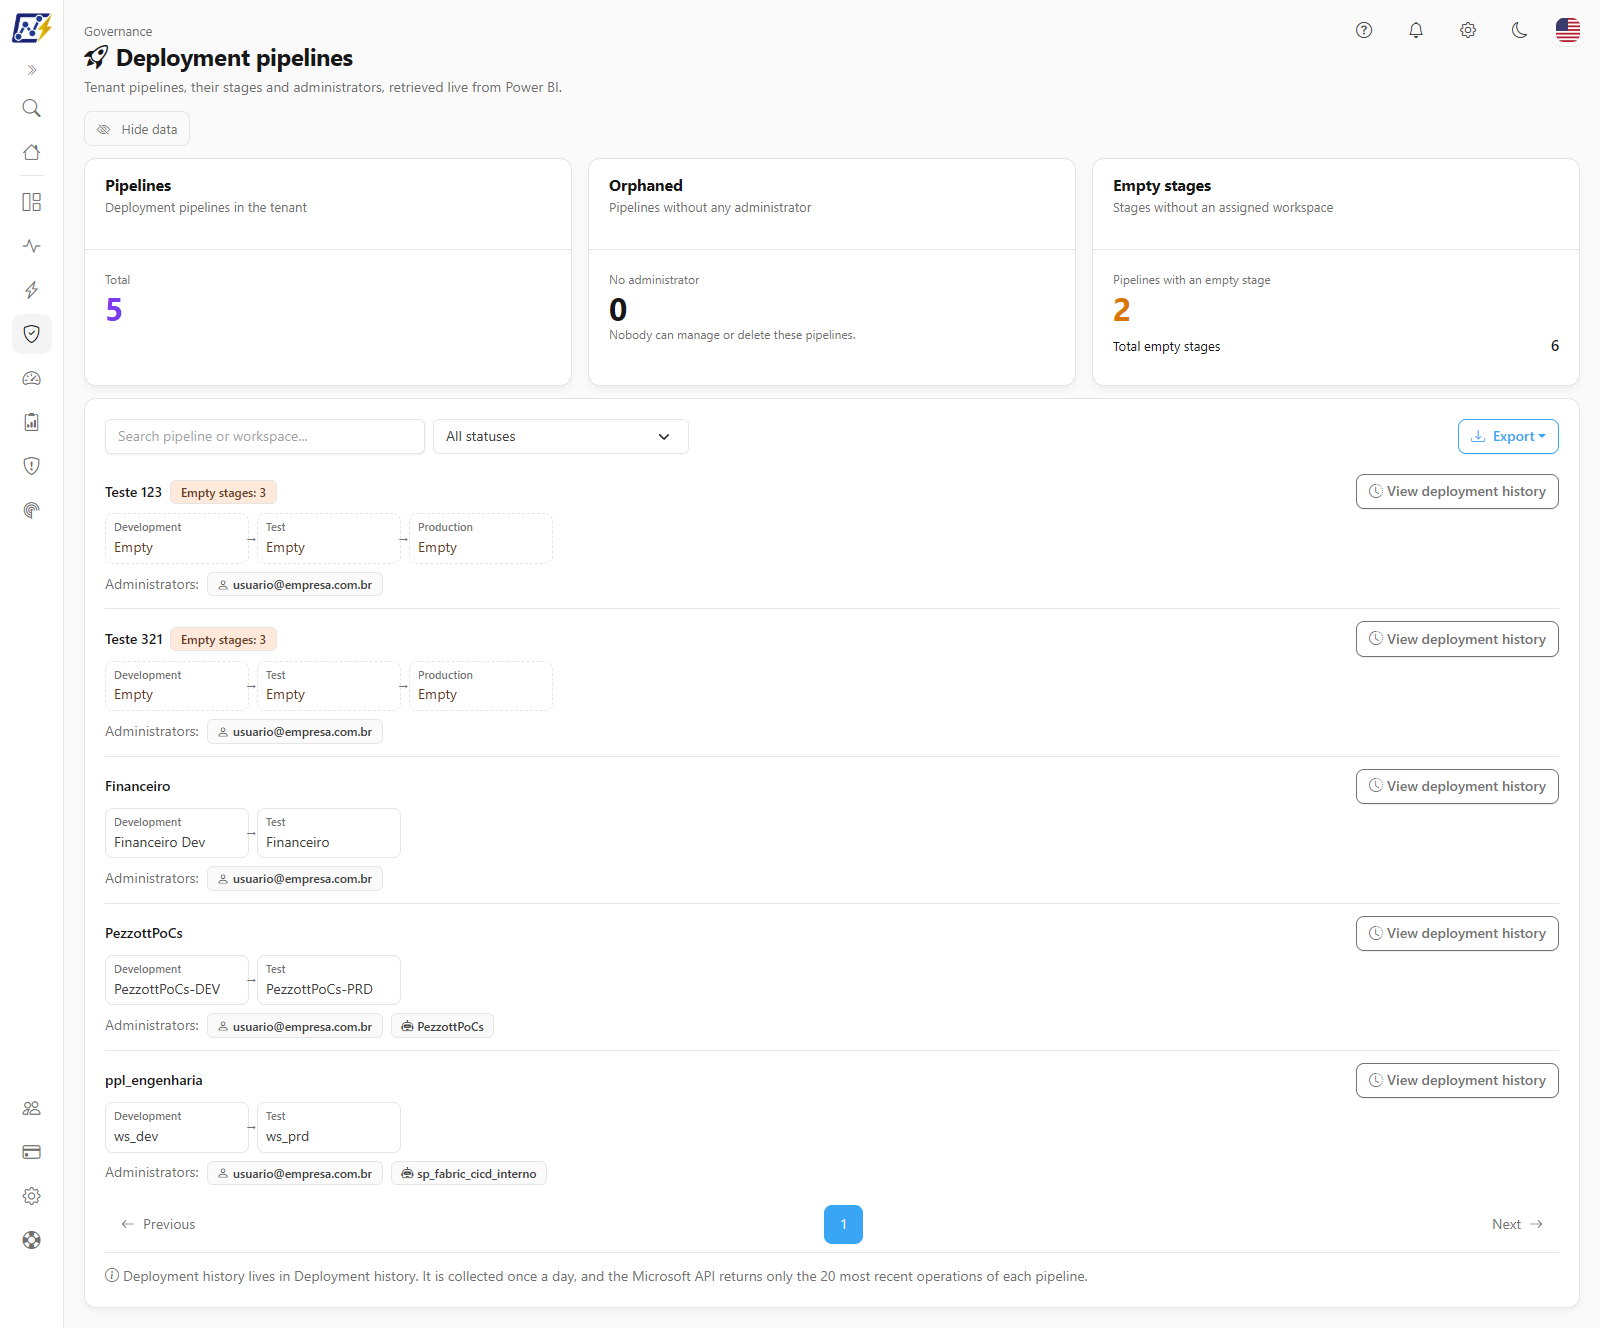Open the language flag selector
The height and width of the screenshot is (1328, 1600).
click(x=1568, y=30)
